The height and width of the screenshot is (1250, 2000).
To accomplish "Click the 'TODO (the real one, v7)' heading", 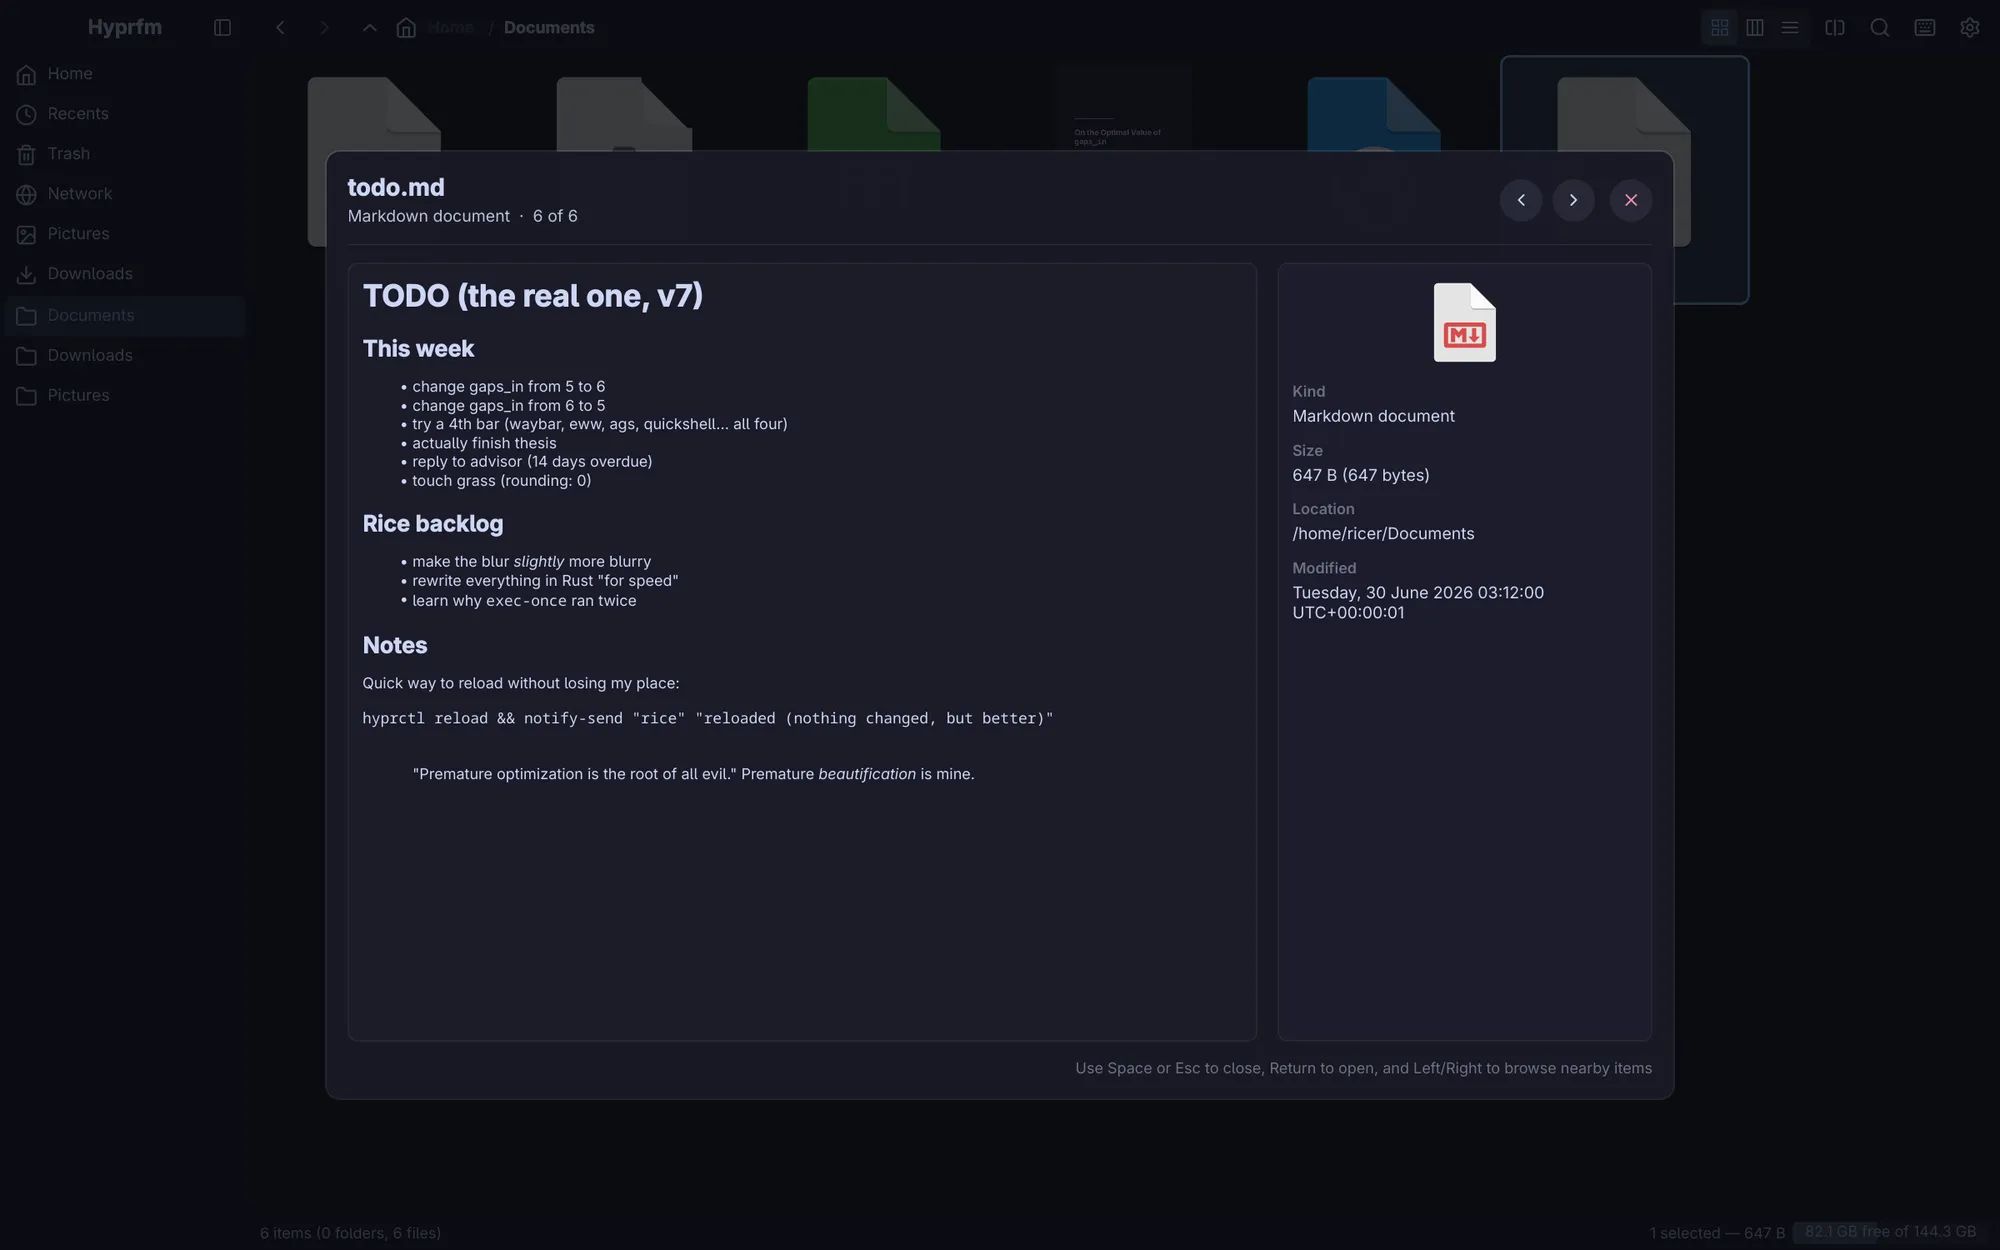I will tap(533, 296).
